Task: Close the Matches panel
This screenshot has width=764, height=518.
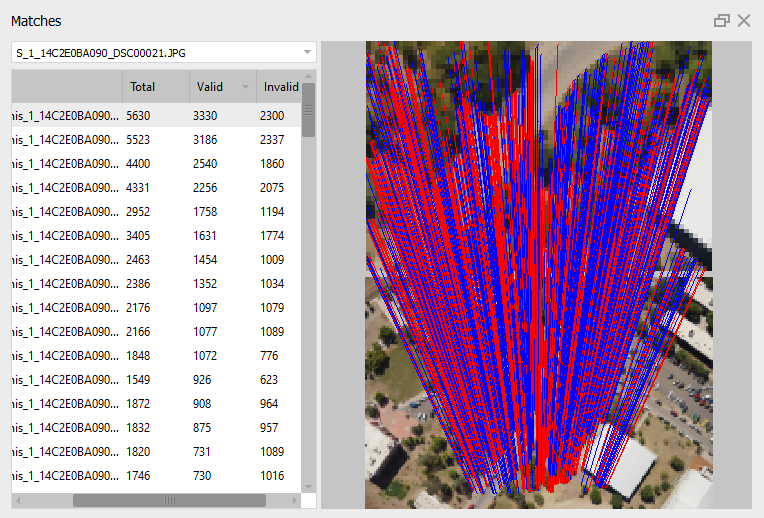Action: tap(744, 21)
